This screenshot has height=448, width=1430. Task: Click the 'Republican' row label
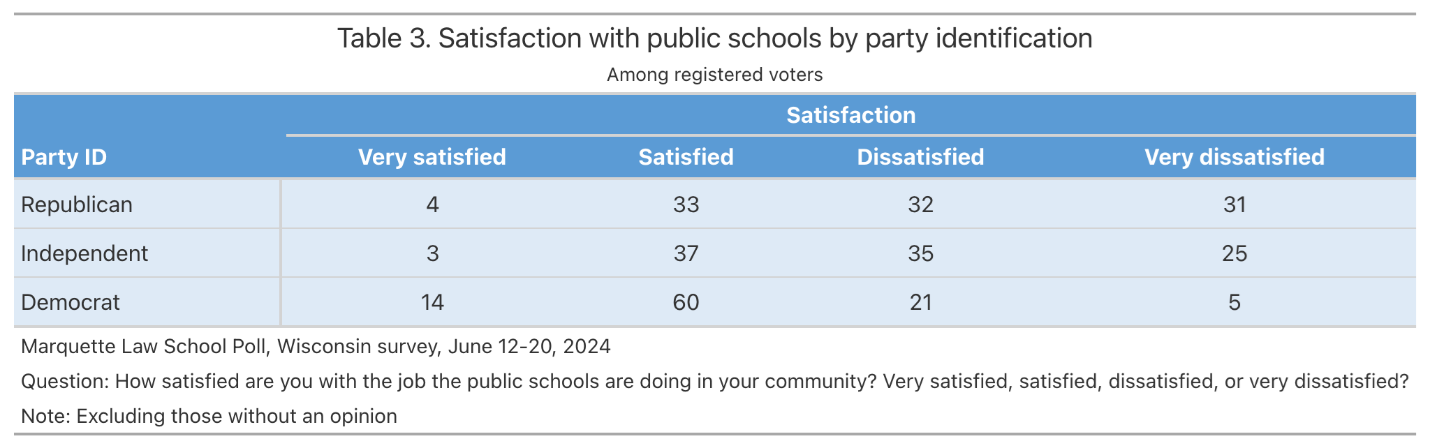coord(77,205)
